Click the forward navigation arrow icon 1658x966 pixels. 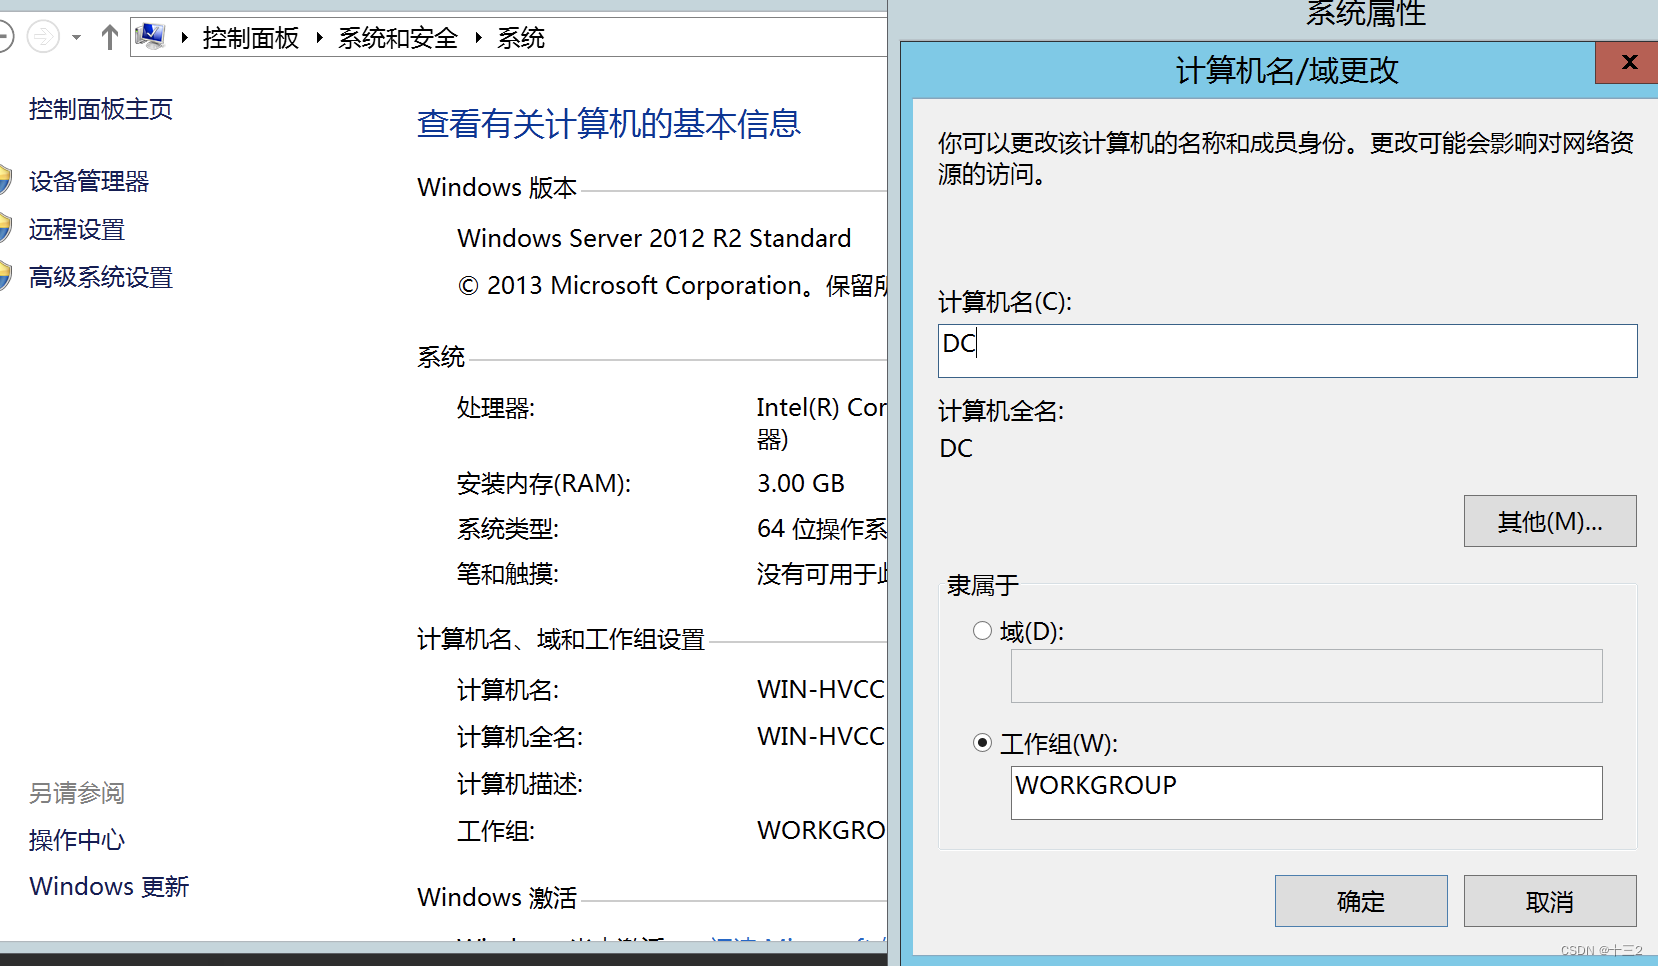43,38
